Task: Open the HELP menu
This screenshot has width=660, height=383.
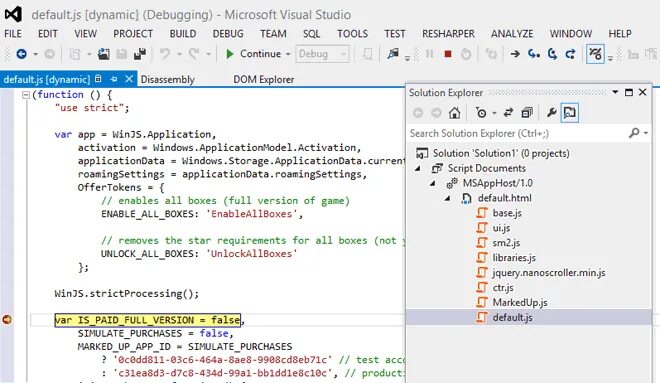Action: point(620,34)
